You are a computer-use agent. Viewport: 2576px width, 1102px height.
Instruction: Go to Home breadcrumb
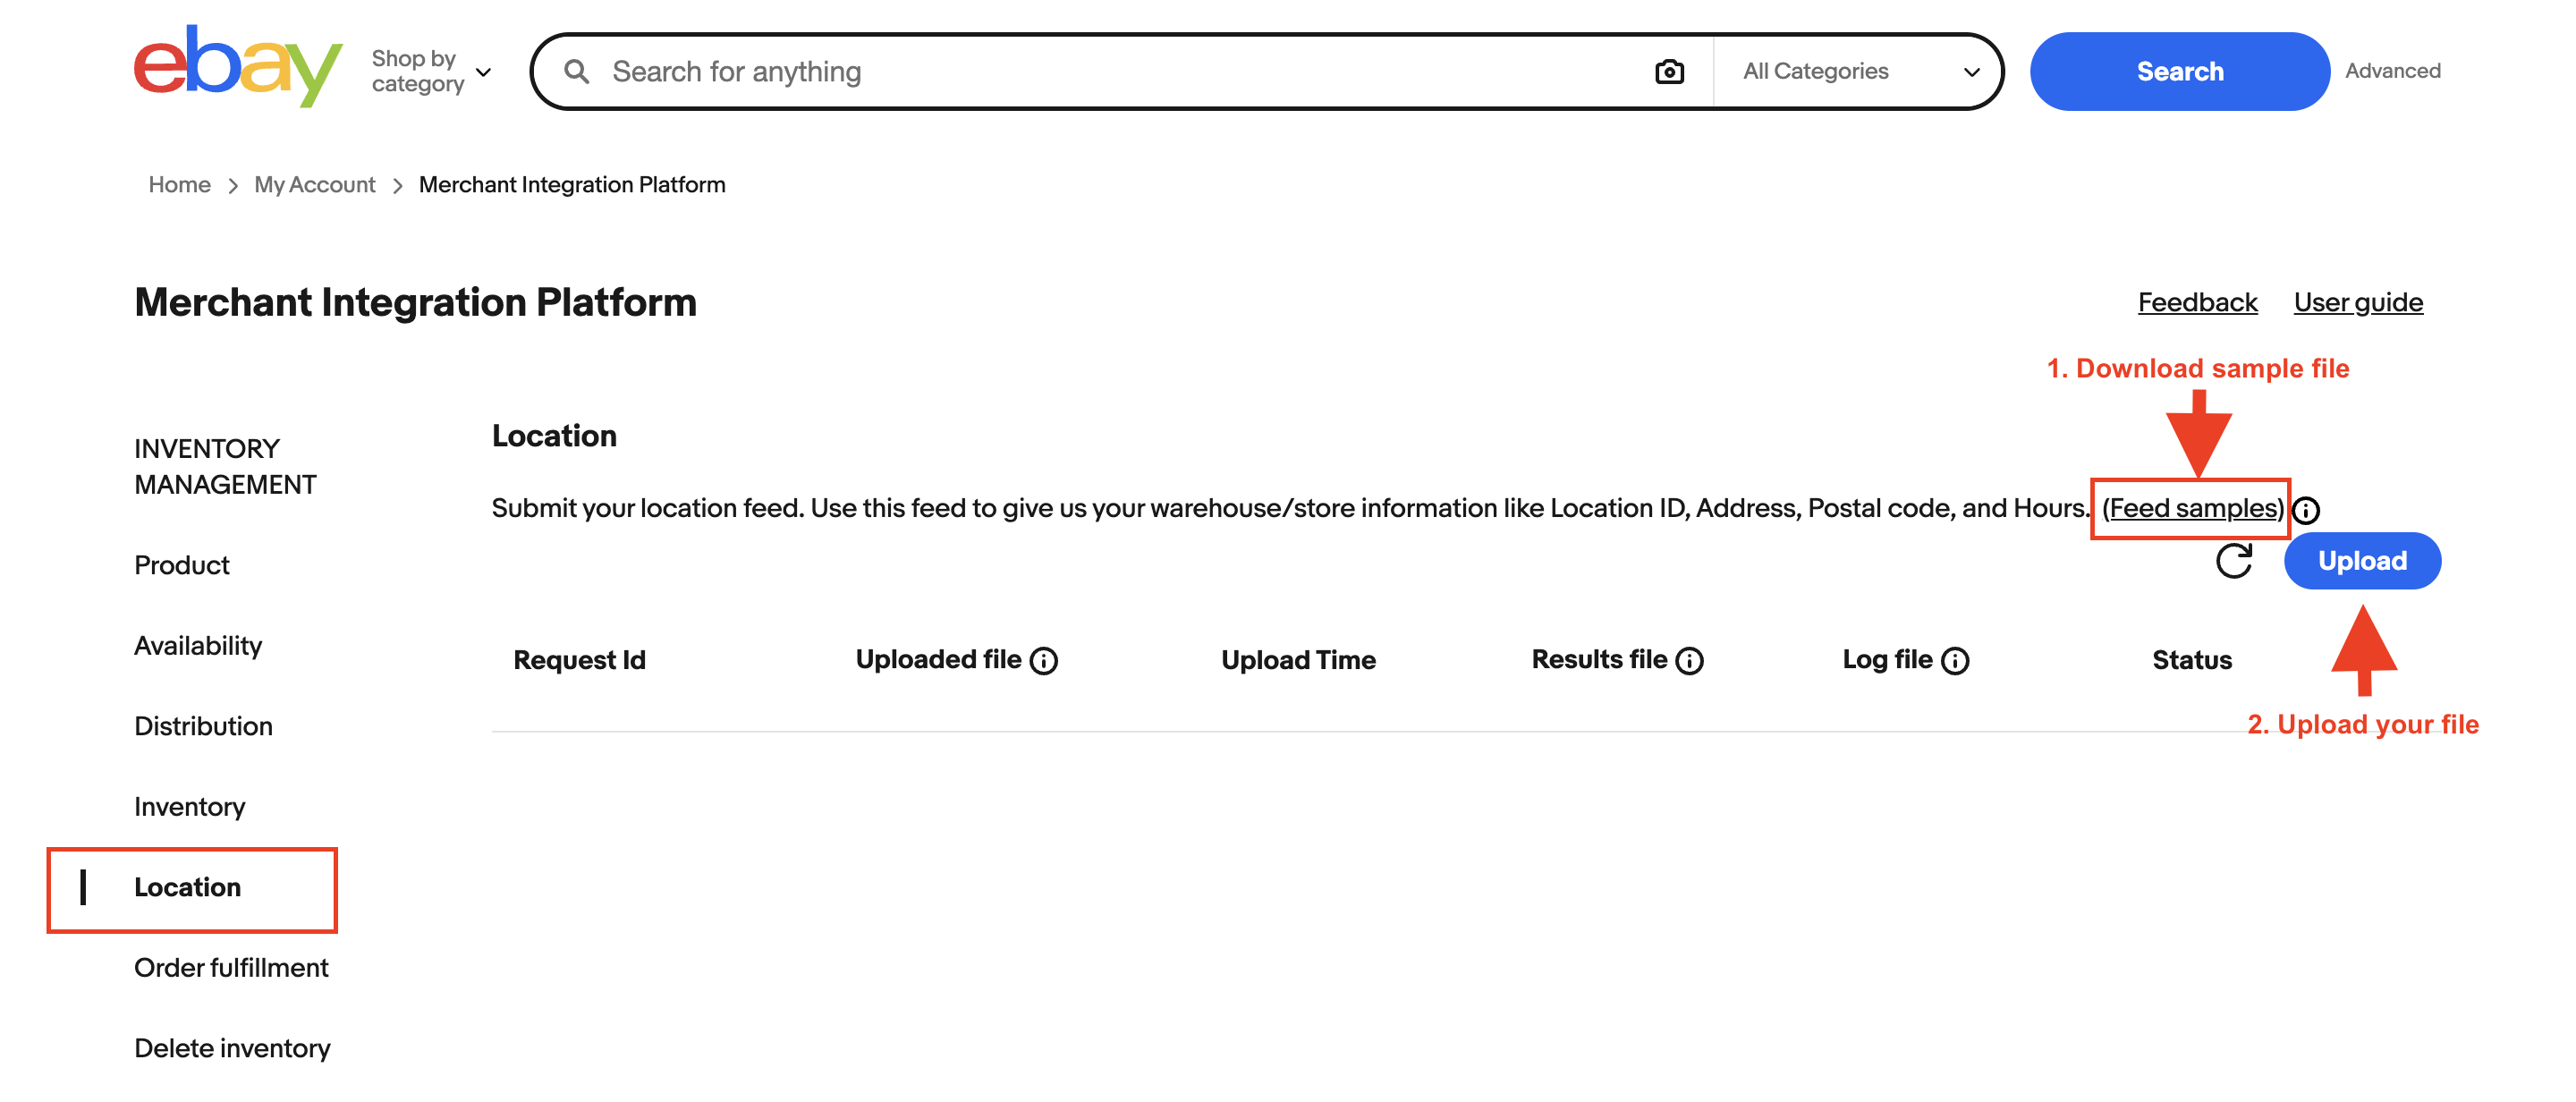(x=179, y=185)
